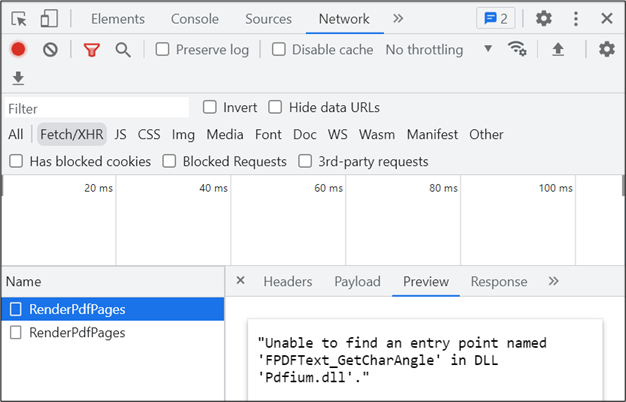This screenshot has width=626, height=402.
Task: Open the No throttling dropdown
Action: click(x=438, y=49)
